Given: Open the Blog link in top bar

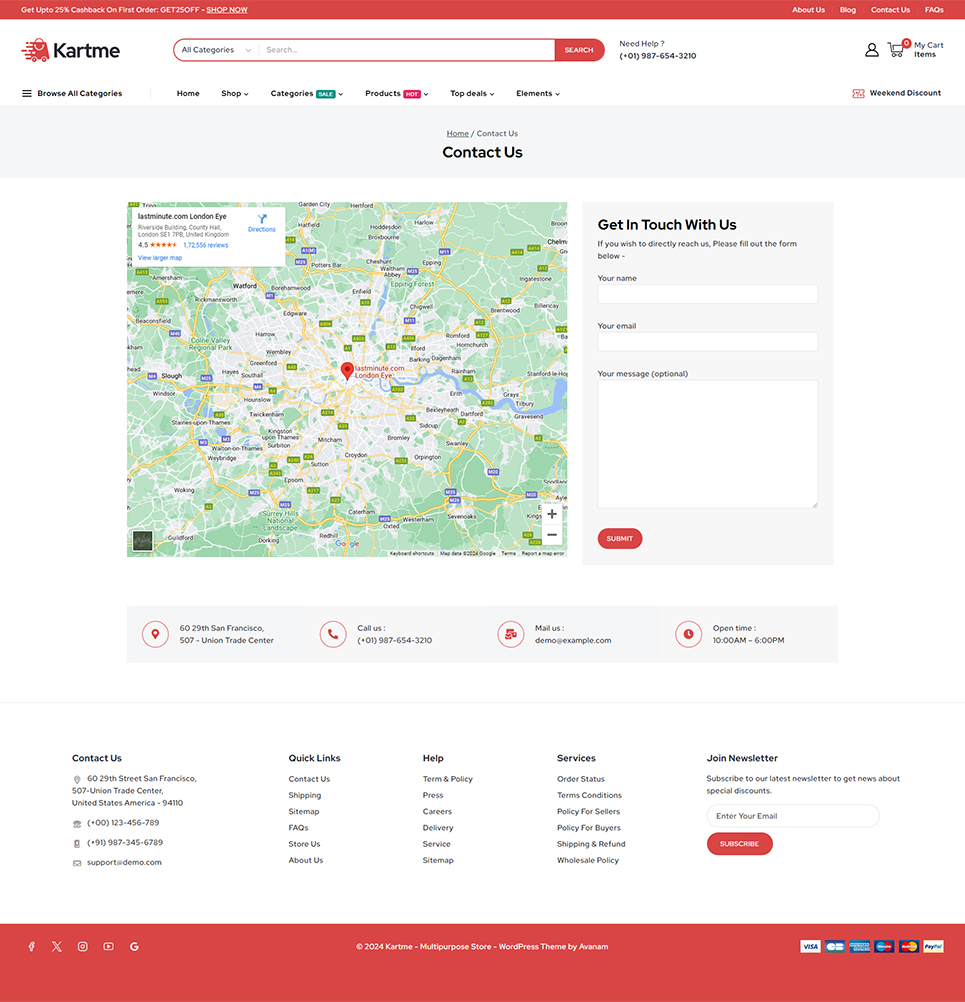Looking at the screenshot, I should (847, 10).
